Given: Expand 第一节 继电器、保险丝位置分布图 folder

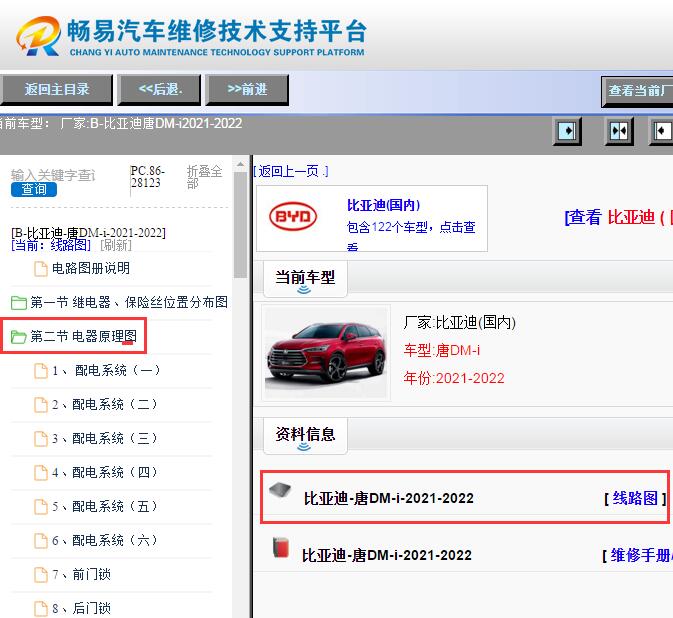Looking at the screenshot, I should (x=129, y=302).
